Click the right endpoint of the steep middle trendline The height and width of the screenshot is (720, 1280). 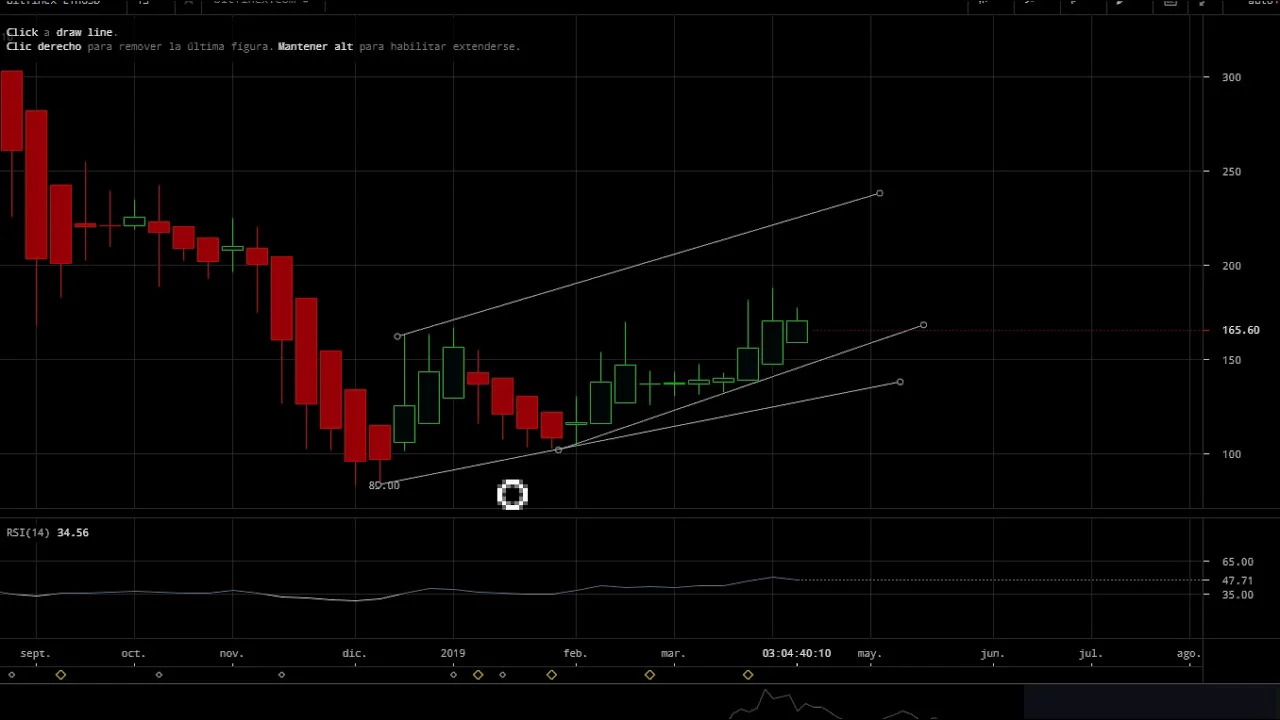tap(923, 325)
